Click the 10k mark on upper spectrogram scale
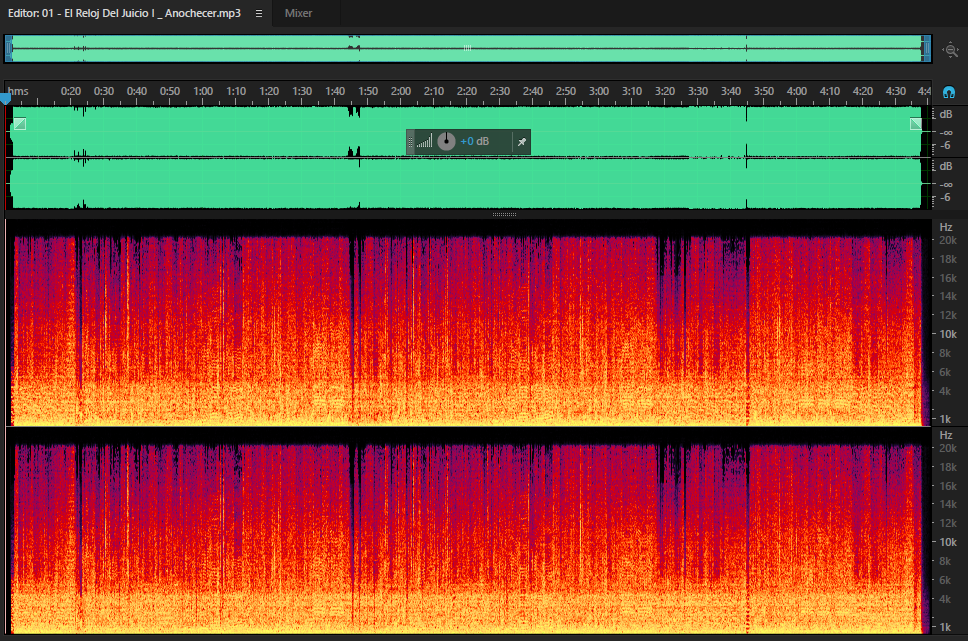968x641 pixels. point(948,334)
